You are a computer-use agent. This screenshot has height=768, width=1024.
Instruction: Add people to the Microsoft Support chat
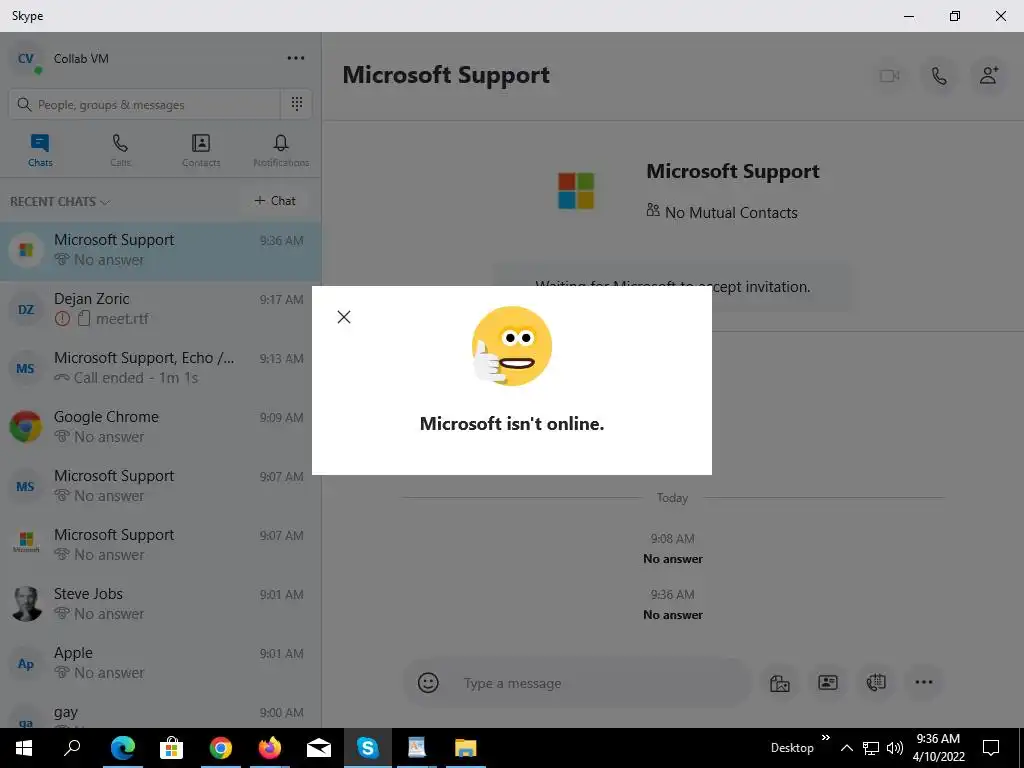[x=989, y=76]
